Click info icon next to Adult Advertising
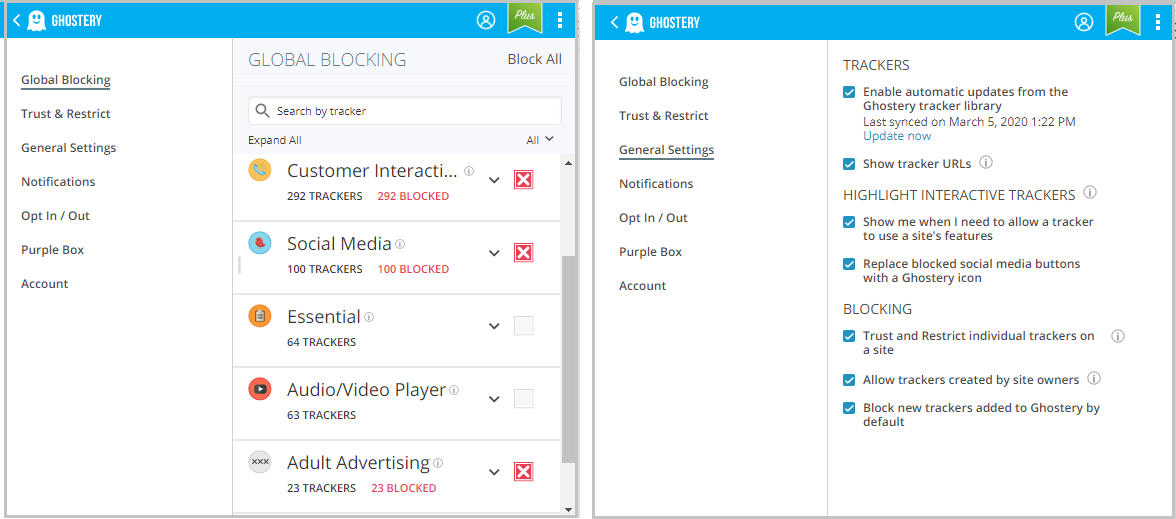The width and height of the screenshot is (1176, 519). coord(438,463)
